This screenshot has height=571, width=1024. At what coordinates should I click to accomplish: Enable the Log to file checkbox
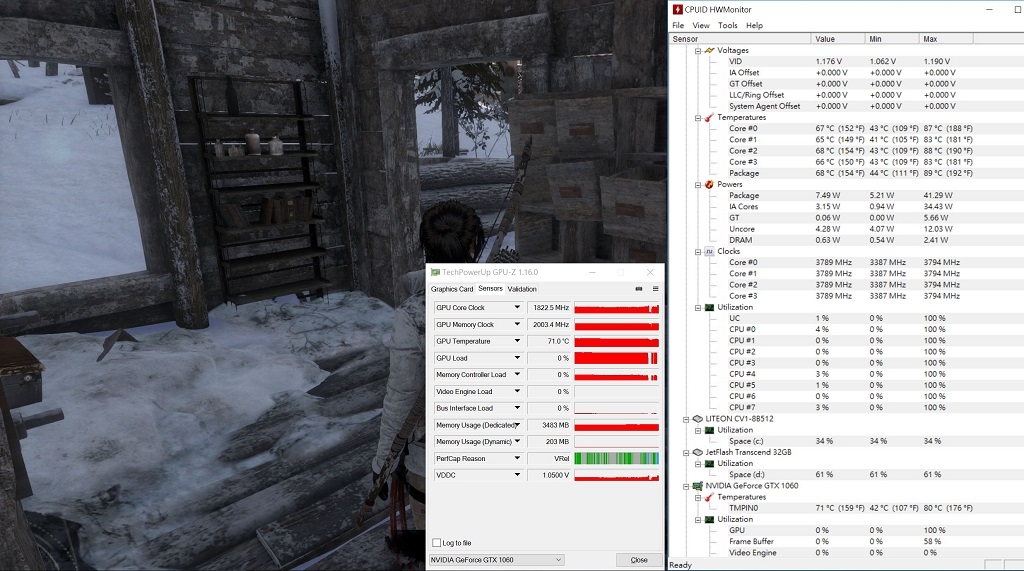(436, 543)
